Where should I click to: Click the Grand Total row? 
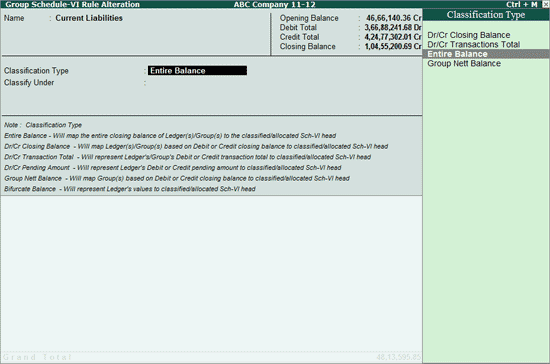click(212, 357)
